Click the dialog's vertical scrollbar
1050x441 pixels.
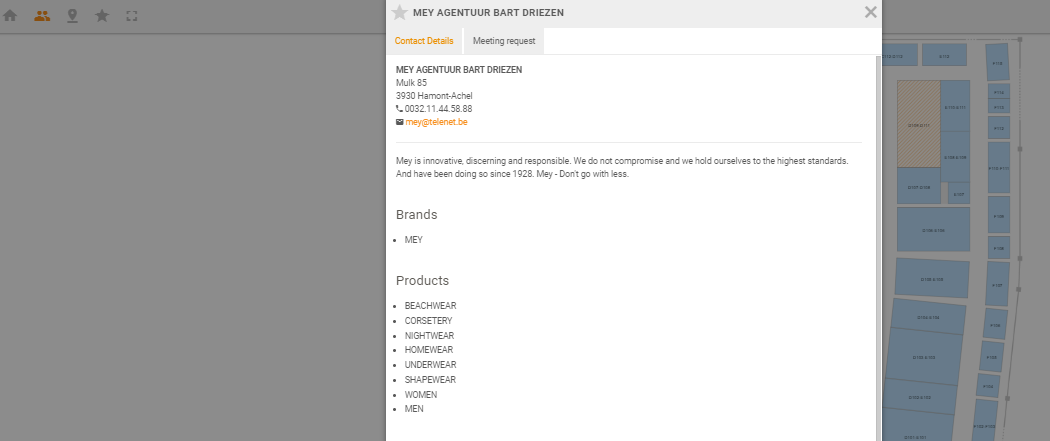pyautogui.click(x=878, y=248)
